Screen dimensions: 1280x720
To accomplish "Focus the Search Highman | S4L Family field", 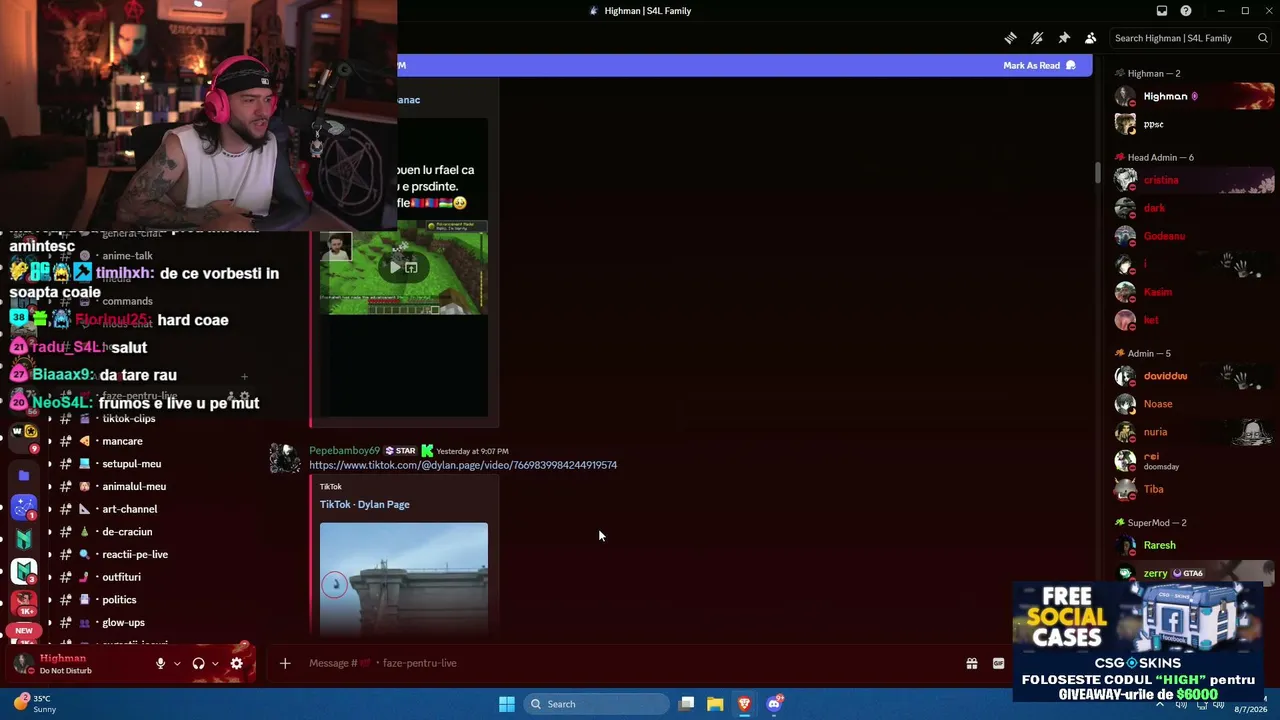I will point(1190,38).
